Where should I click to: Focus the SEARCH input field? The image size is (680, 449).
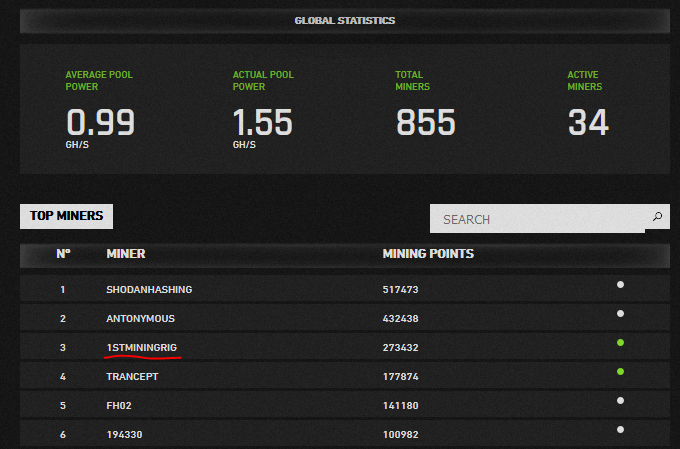pos(537,219)
